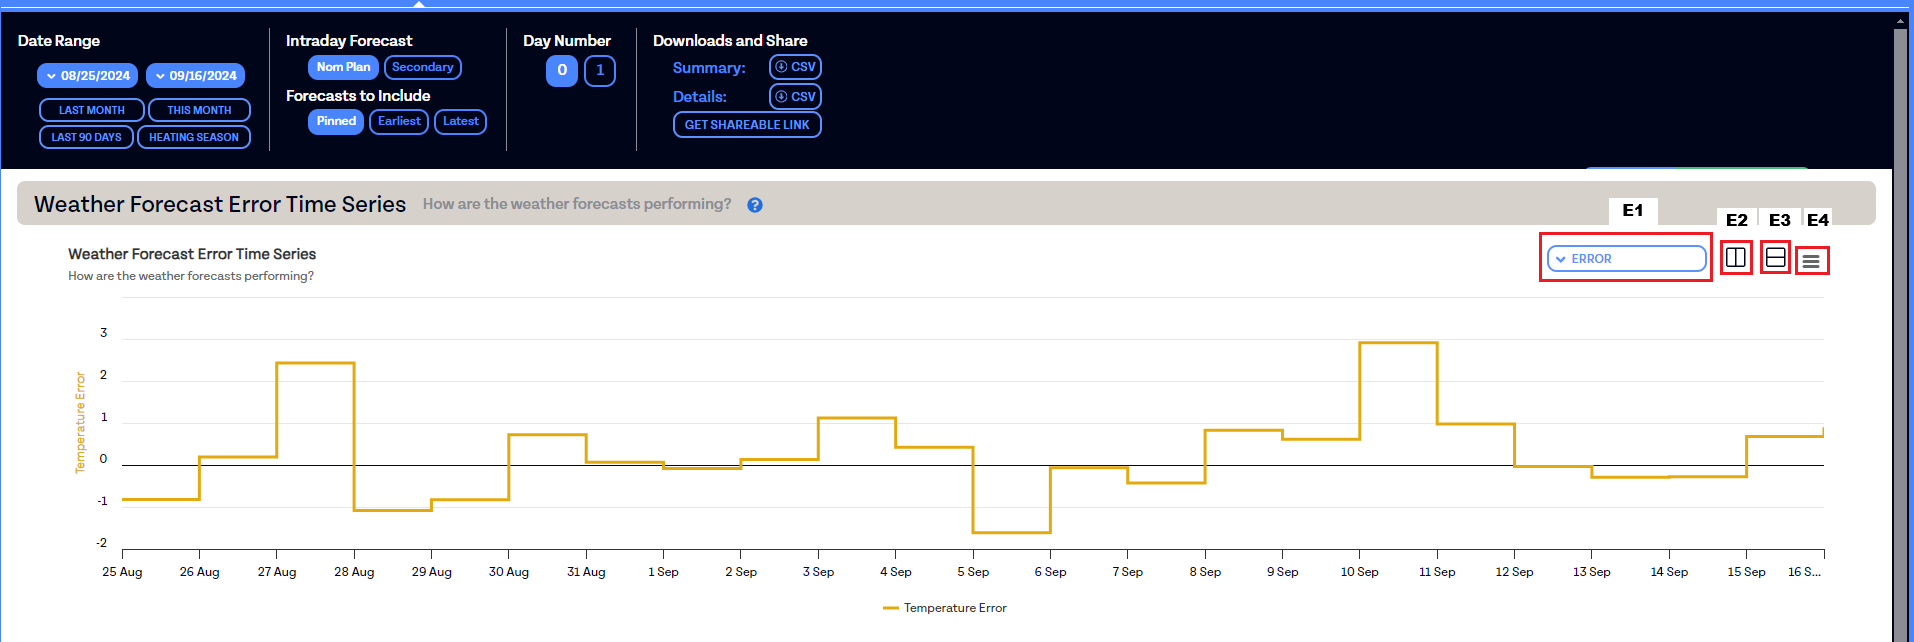Click the '25 Aug' x-axis label
Screen dimensions: 1914x642
click(x=122, y=572)
